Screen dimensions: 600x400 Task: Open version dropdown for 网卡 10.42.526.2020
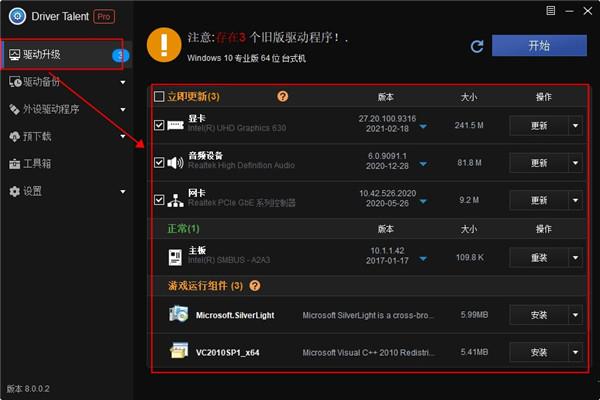423,201
